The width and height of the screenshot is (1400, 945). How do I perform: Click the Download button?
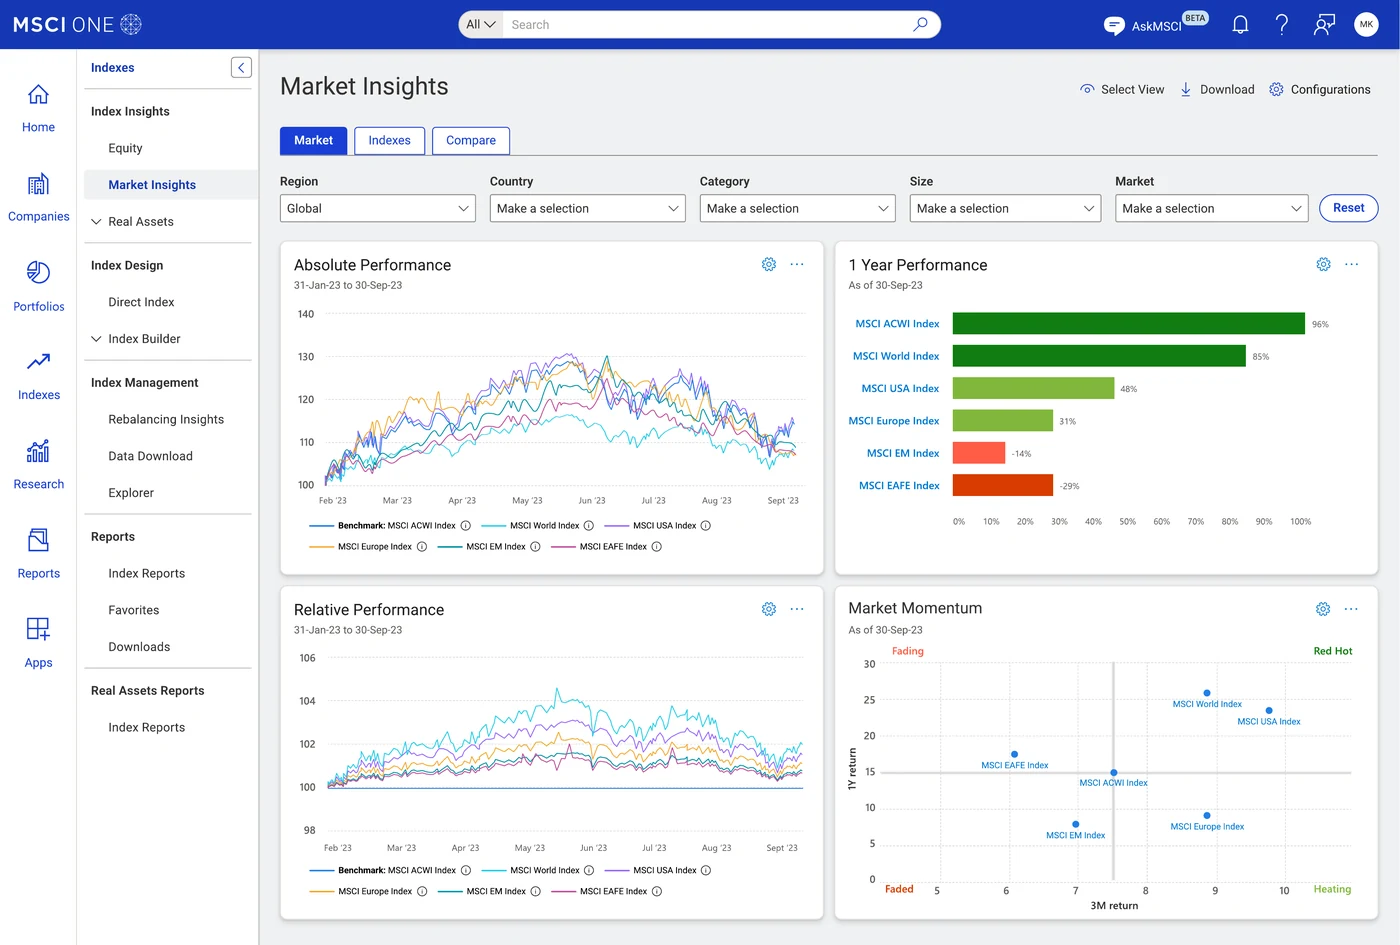coord(1217,89)
